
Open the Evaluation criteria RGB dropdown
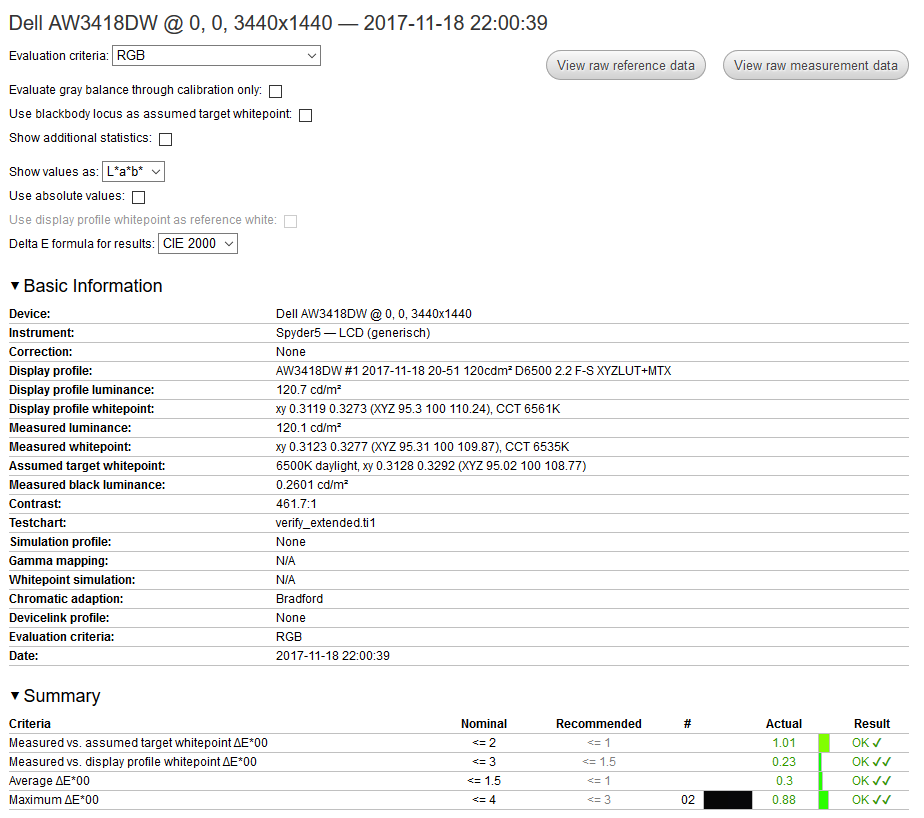point(216,55)
